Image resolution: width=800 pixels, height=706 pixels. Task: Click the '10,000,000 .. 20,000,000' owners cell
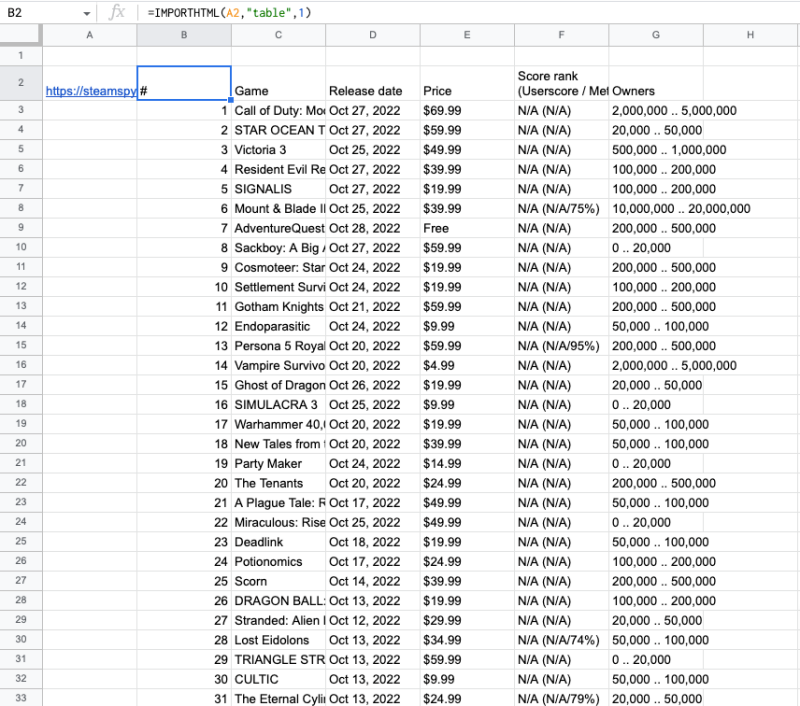click(x=656, y=209)
